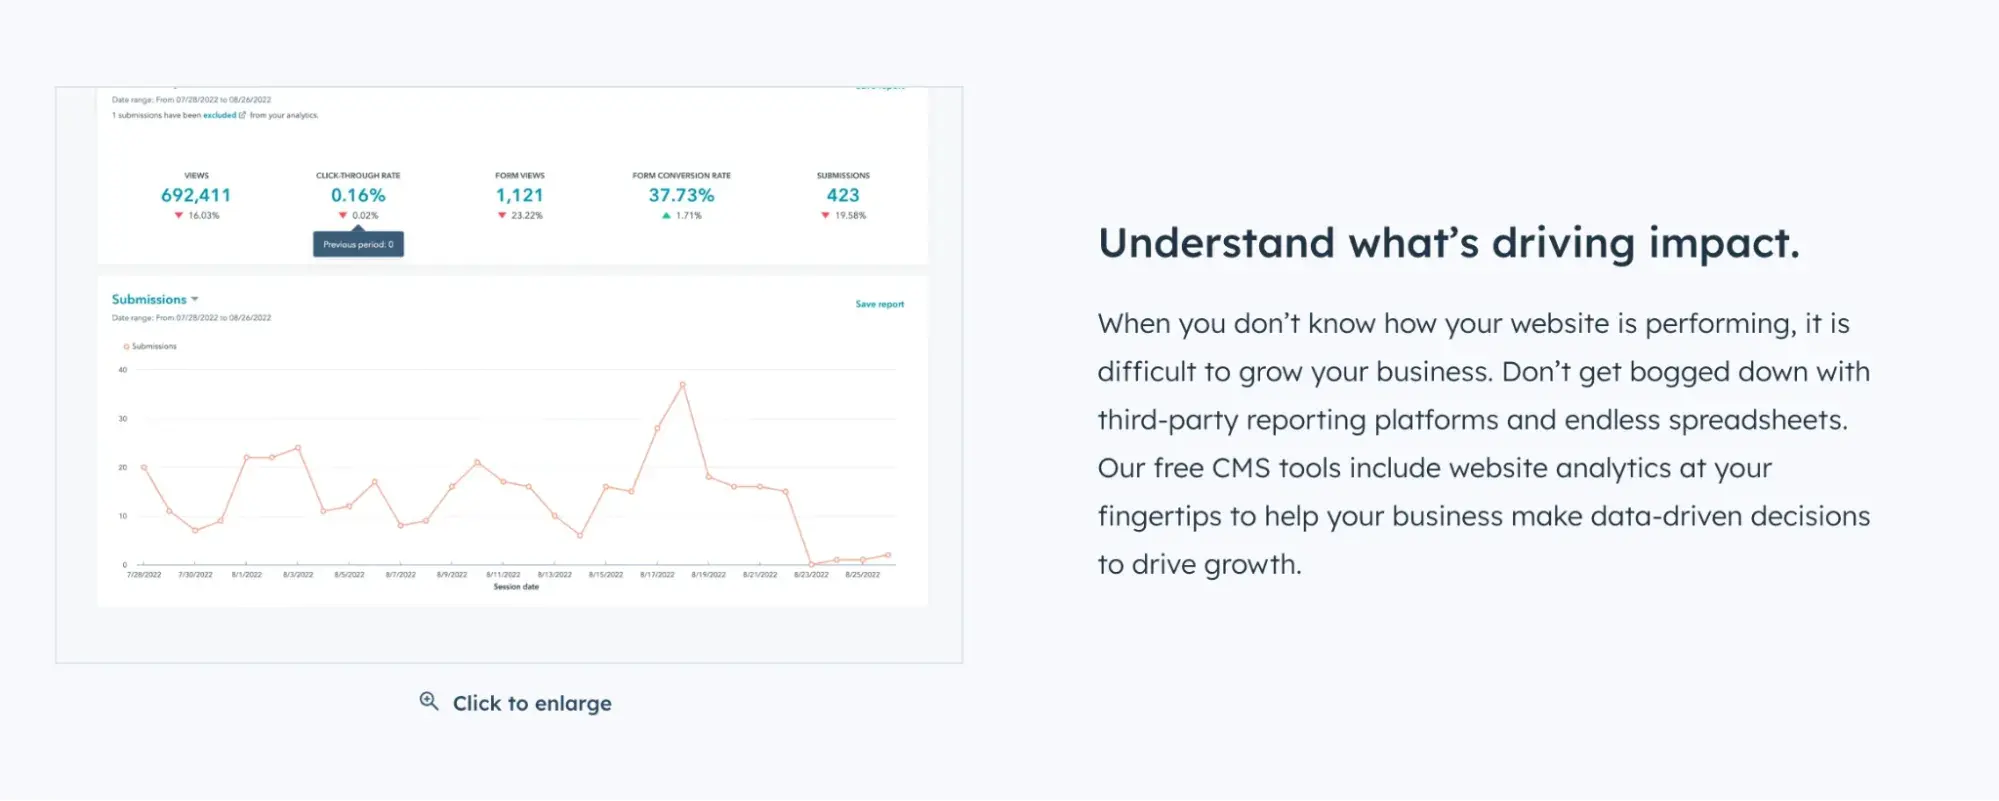Click the red down arrow under the 423 submissions value

825,215
